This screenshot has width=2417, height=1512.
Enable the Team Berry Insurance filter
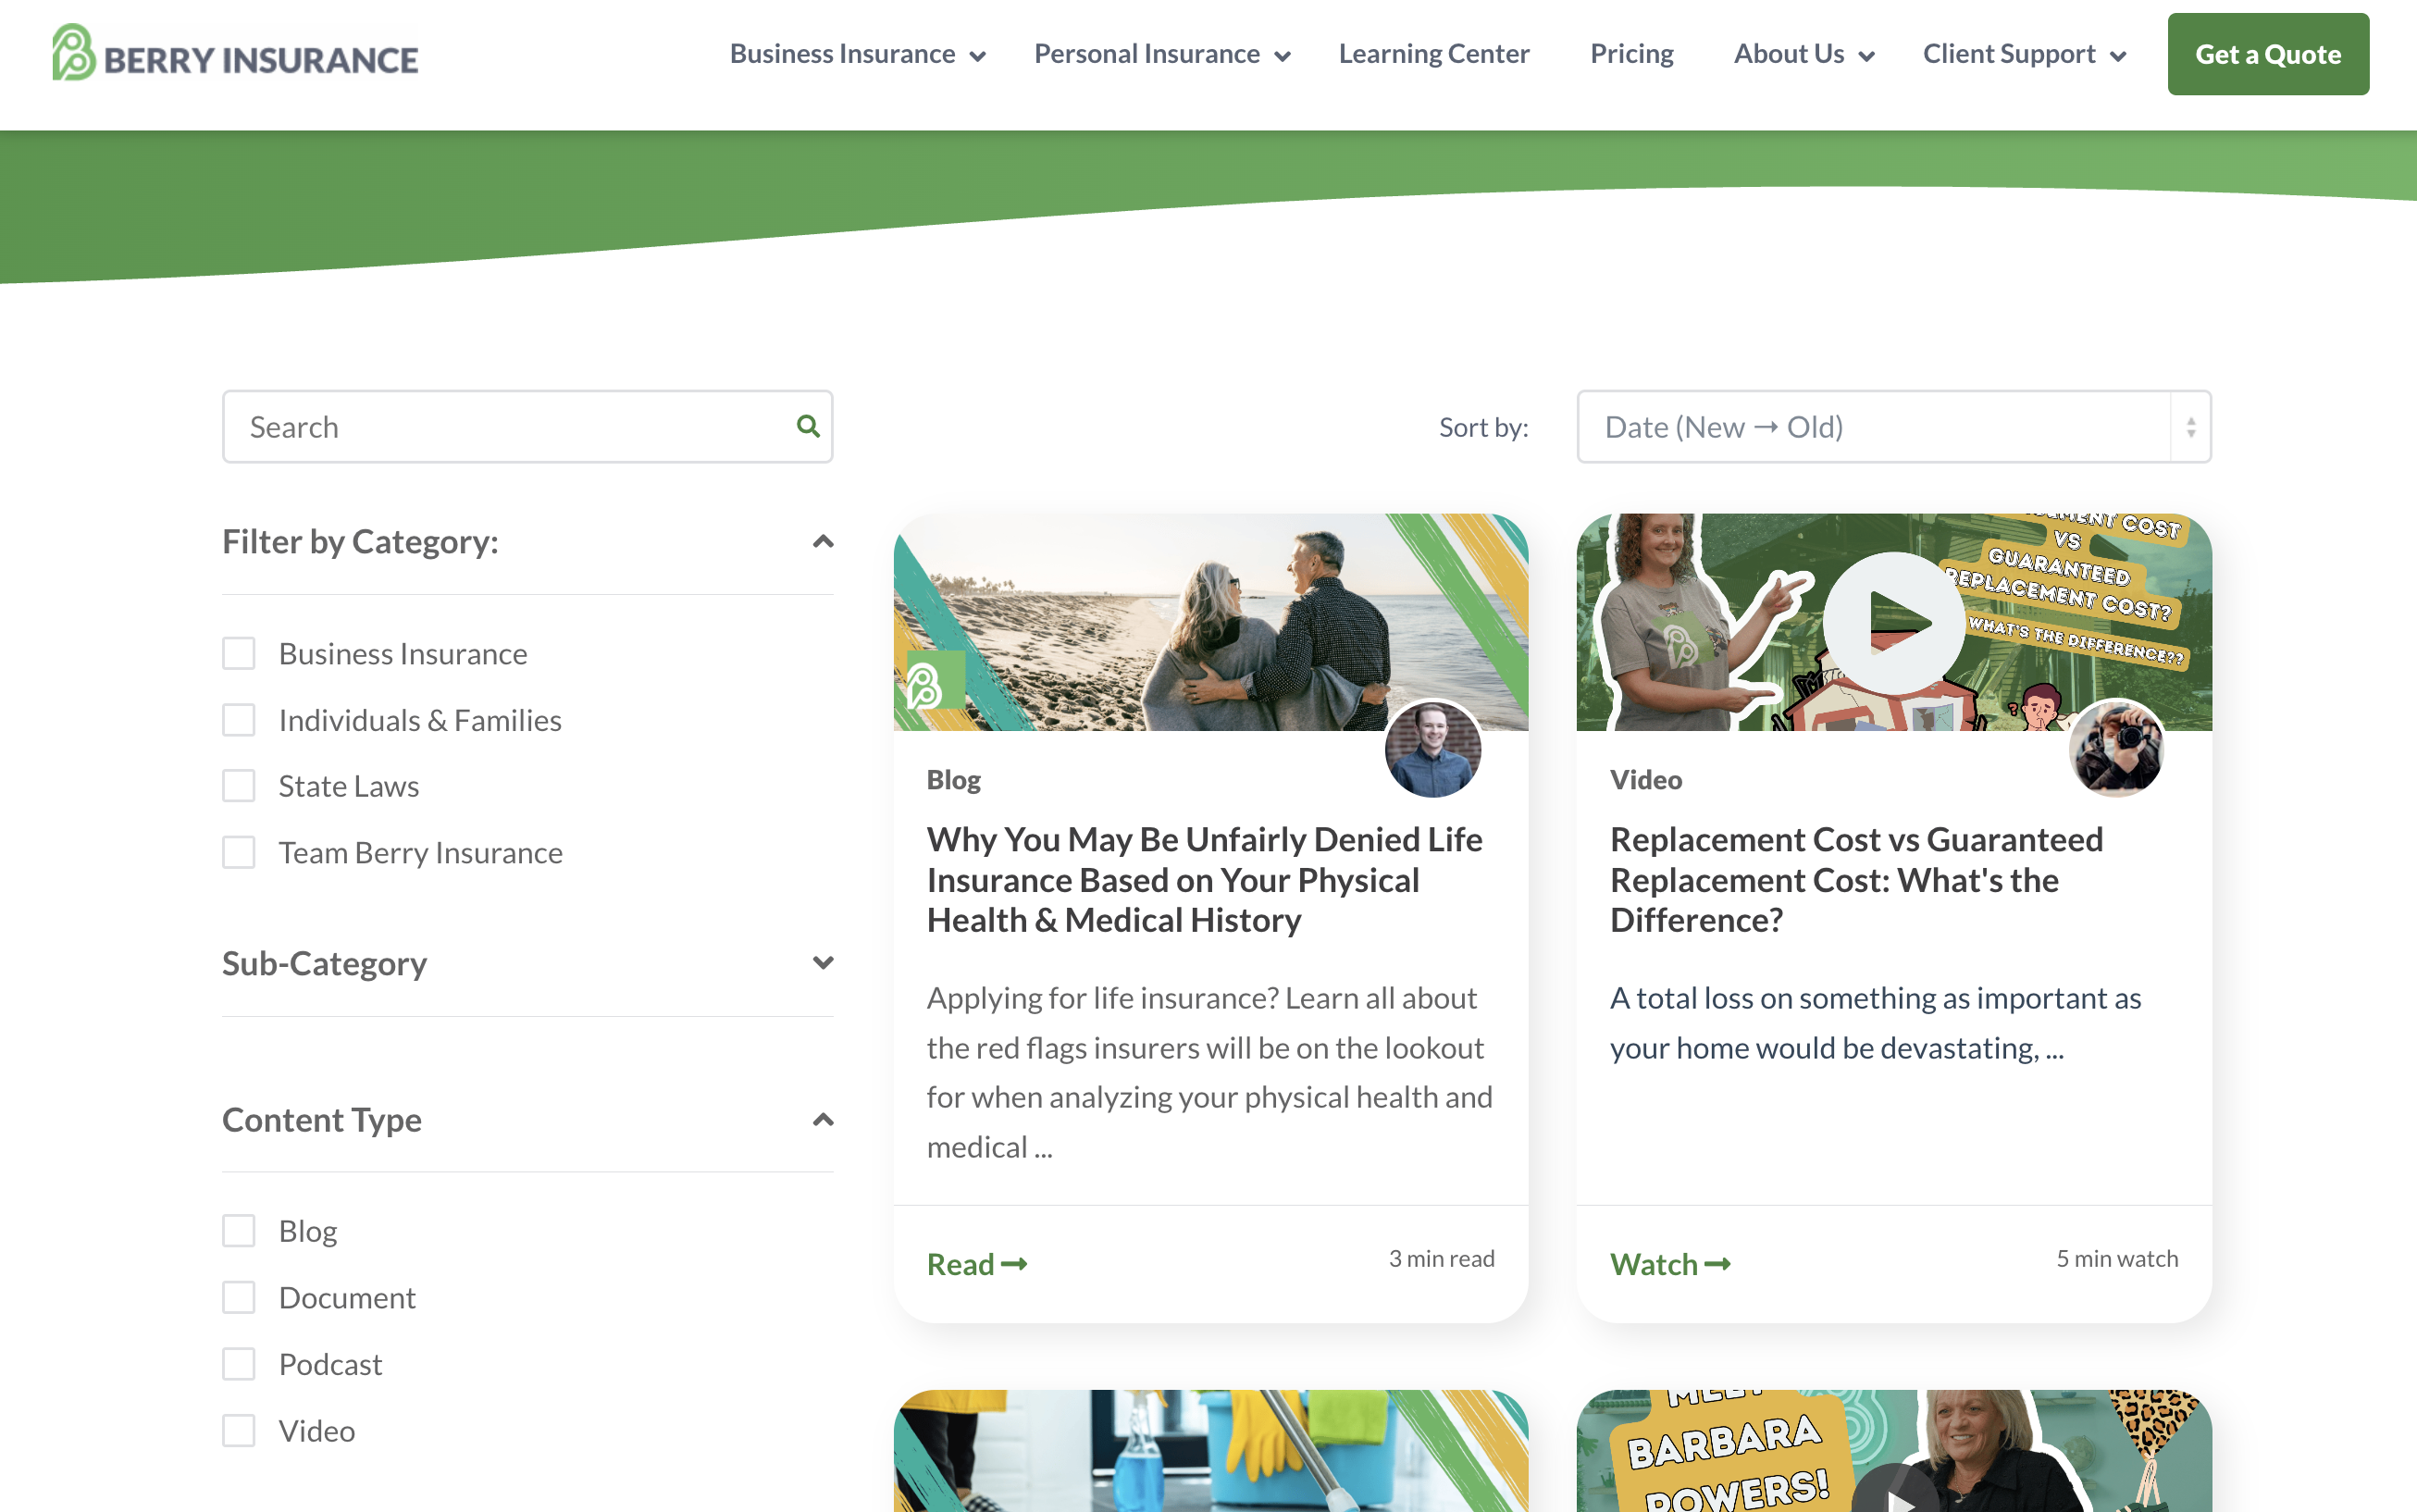239,853
